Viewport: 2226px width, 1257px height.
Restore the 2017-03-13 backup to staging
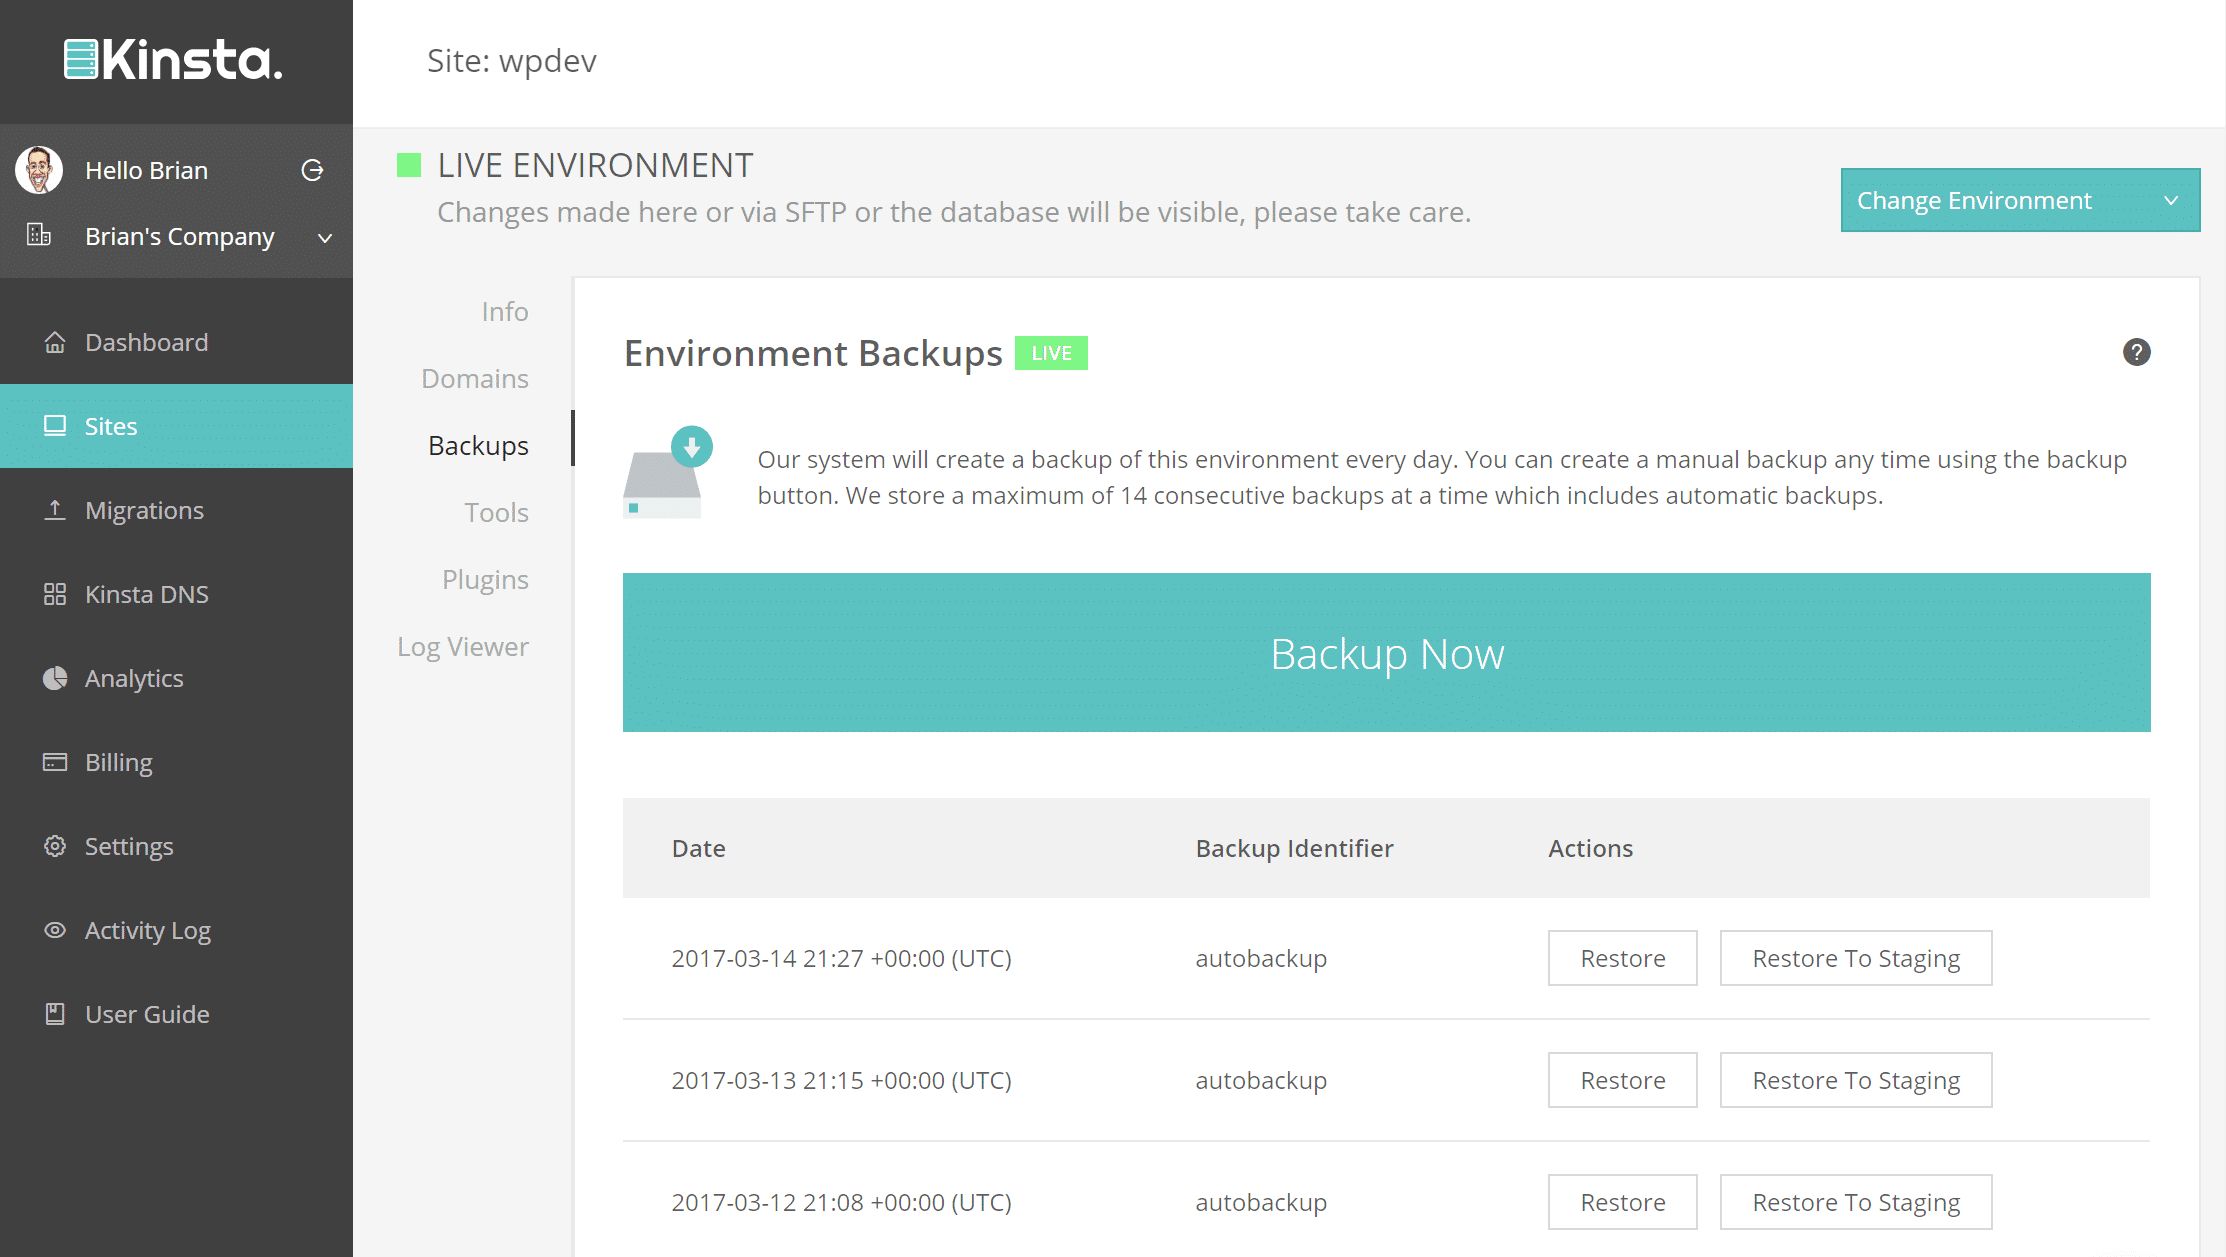click(1856, 1080)
